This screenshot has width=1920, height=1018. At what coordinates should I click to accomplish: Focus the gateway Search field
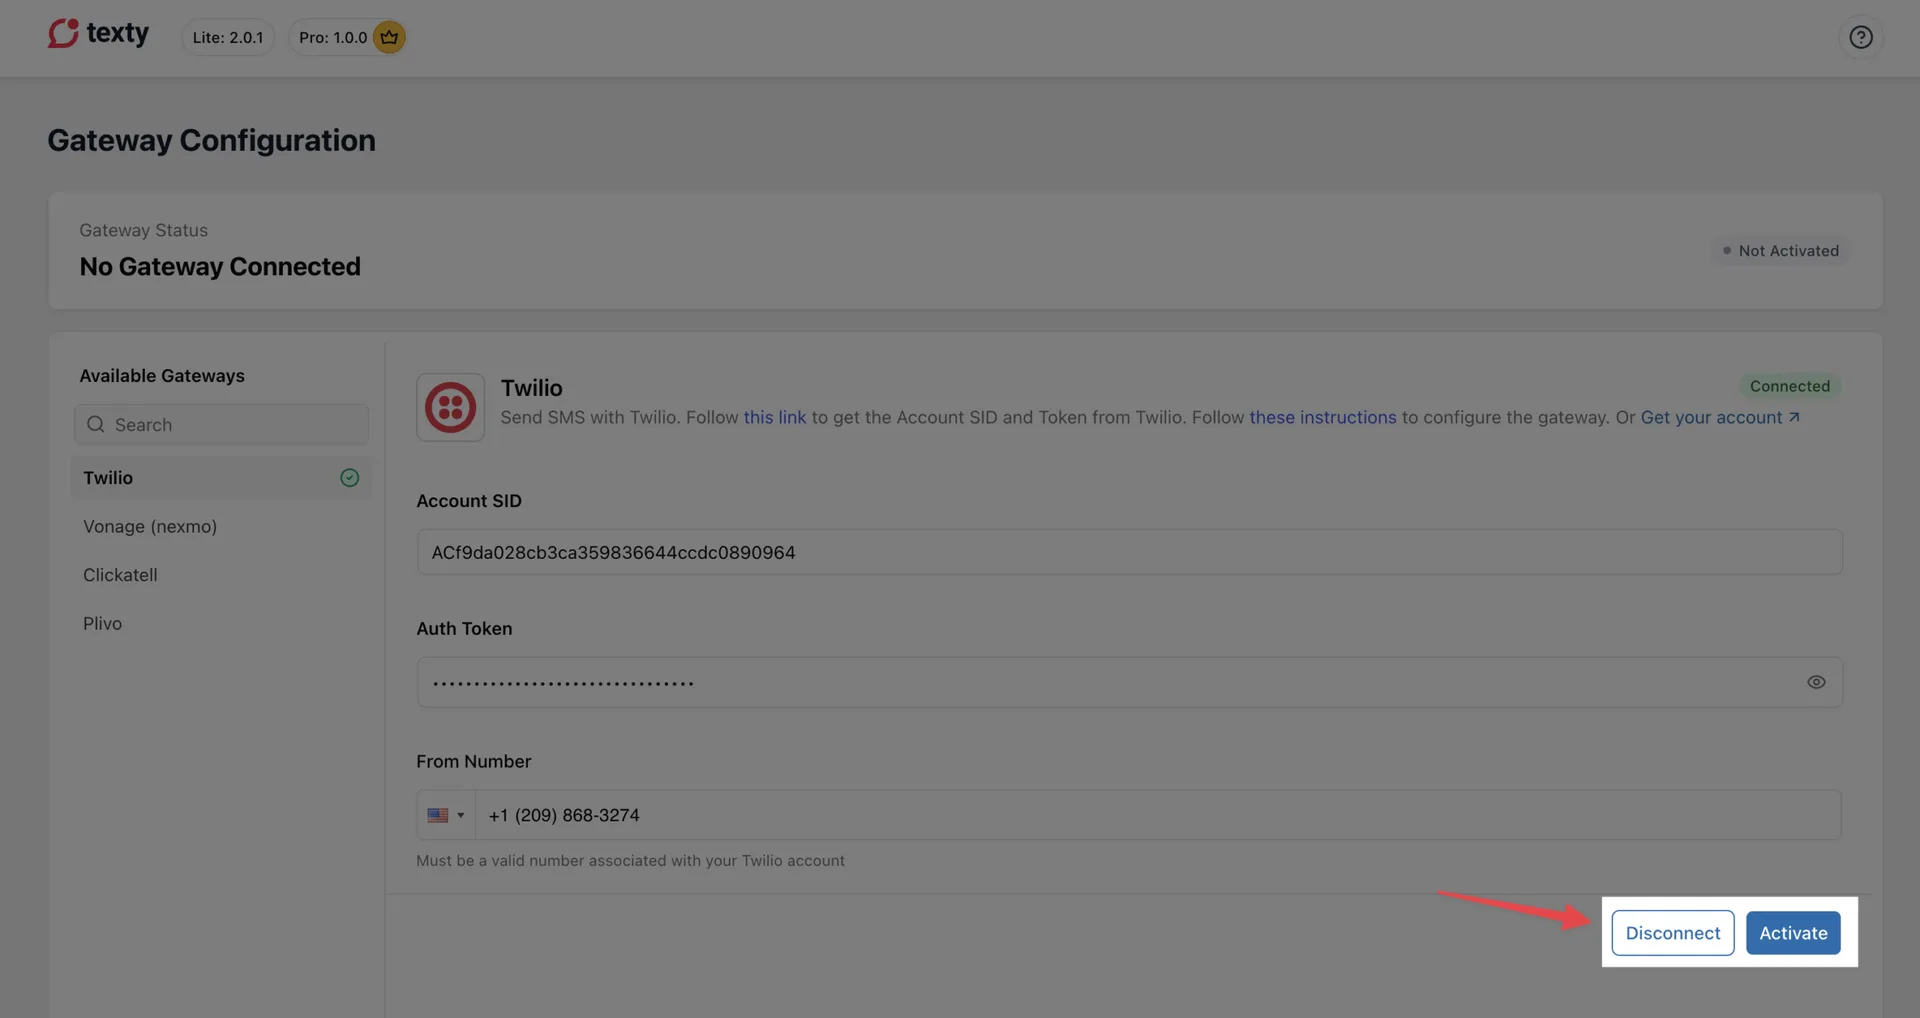(x=221, y=424)
